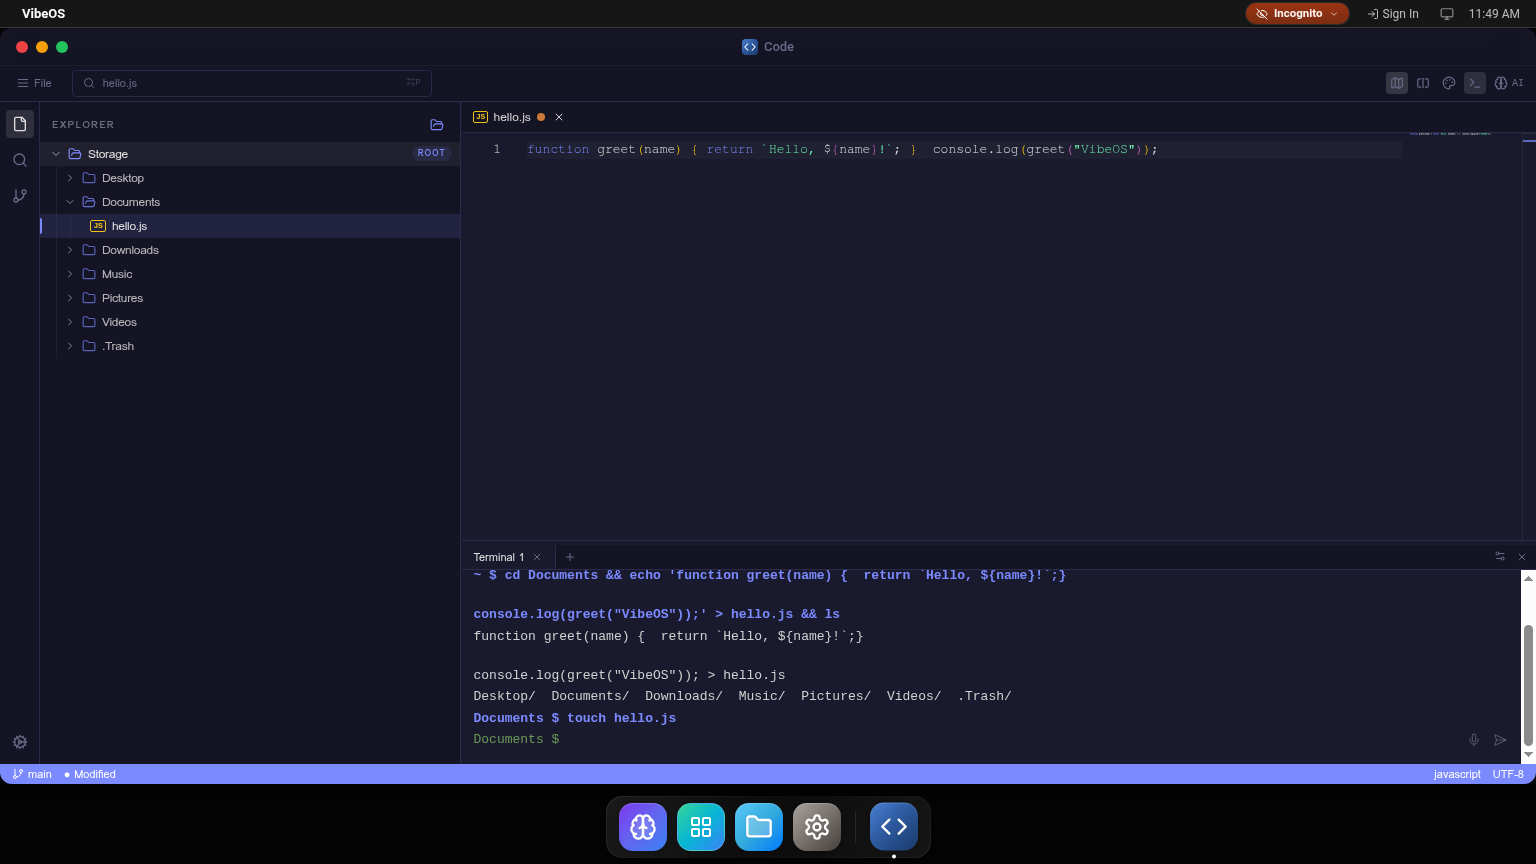The height and width of the screenshot is (864, 1536).
Task: Expand the Desktop folder
Action: tap(70, 178)
